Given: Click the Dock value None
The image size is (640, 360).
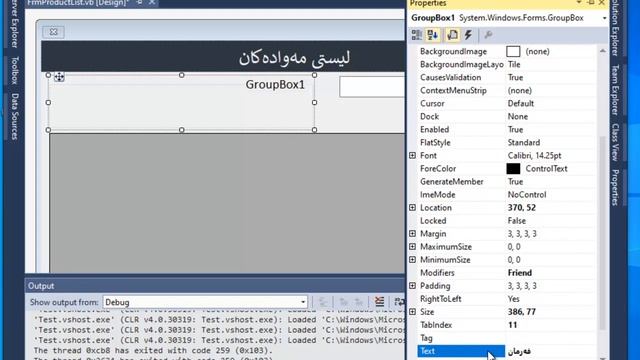Looking at the screenshot, I should coord(518,116).
